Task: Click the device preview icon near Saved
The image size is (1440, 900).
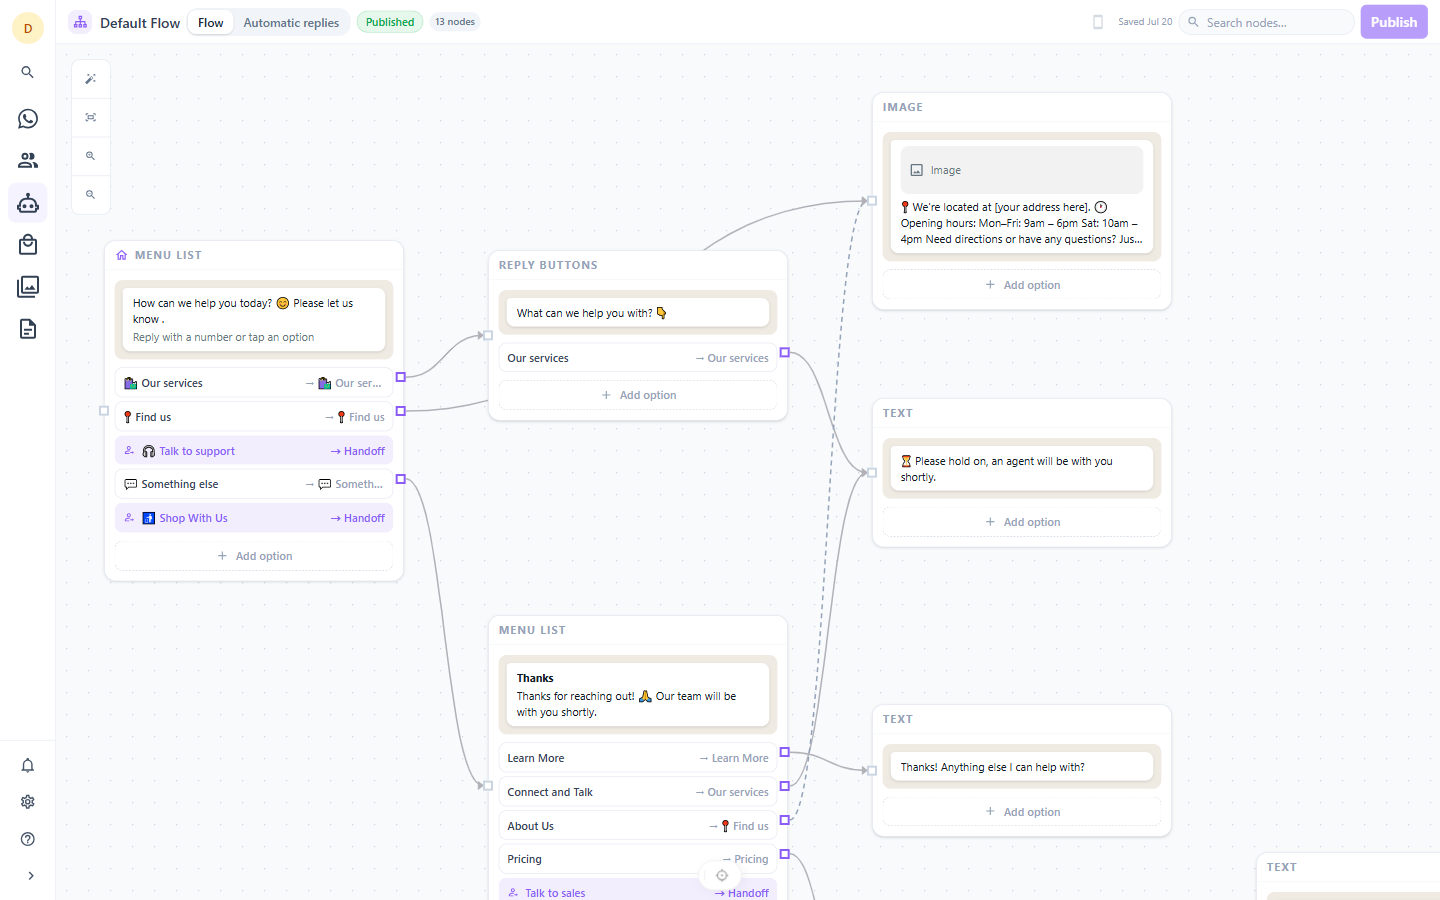Action: [x=1098, y=22]
